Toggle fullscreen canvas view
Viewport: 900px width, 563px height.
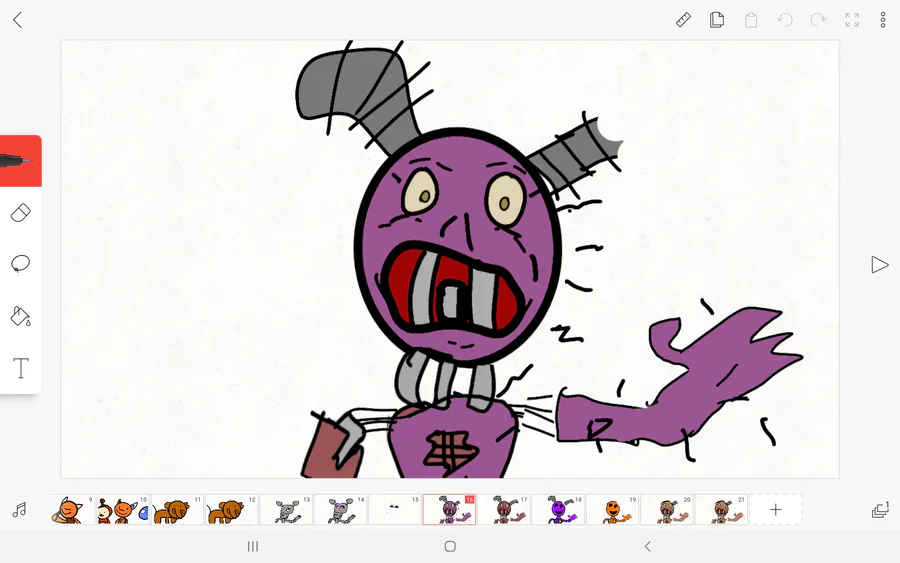pyautogui.click(x=852, y=20)
